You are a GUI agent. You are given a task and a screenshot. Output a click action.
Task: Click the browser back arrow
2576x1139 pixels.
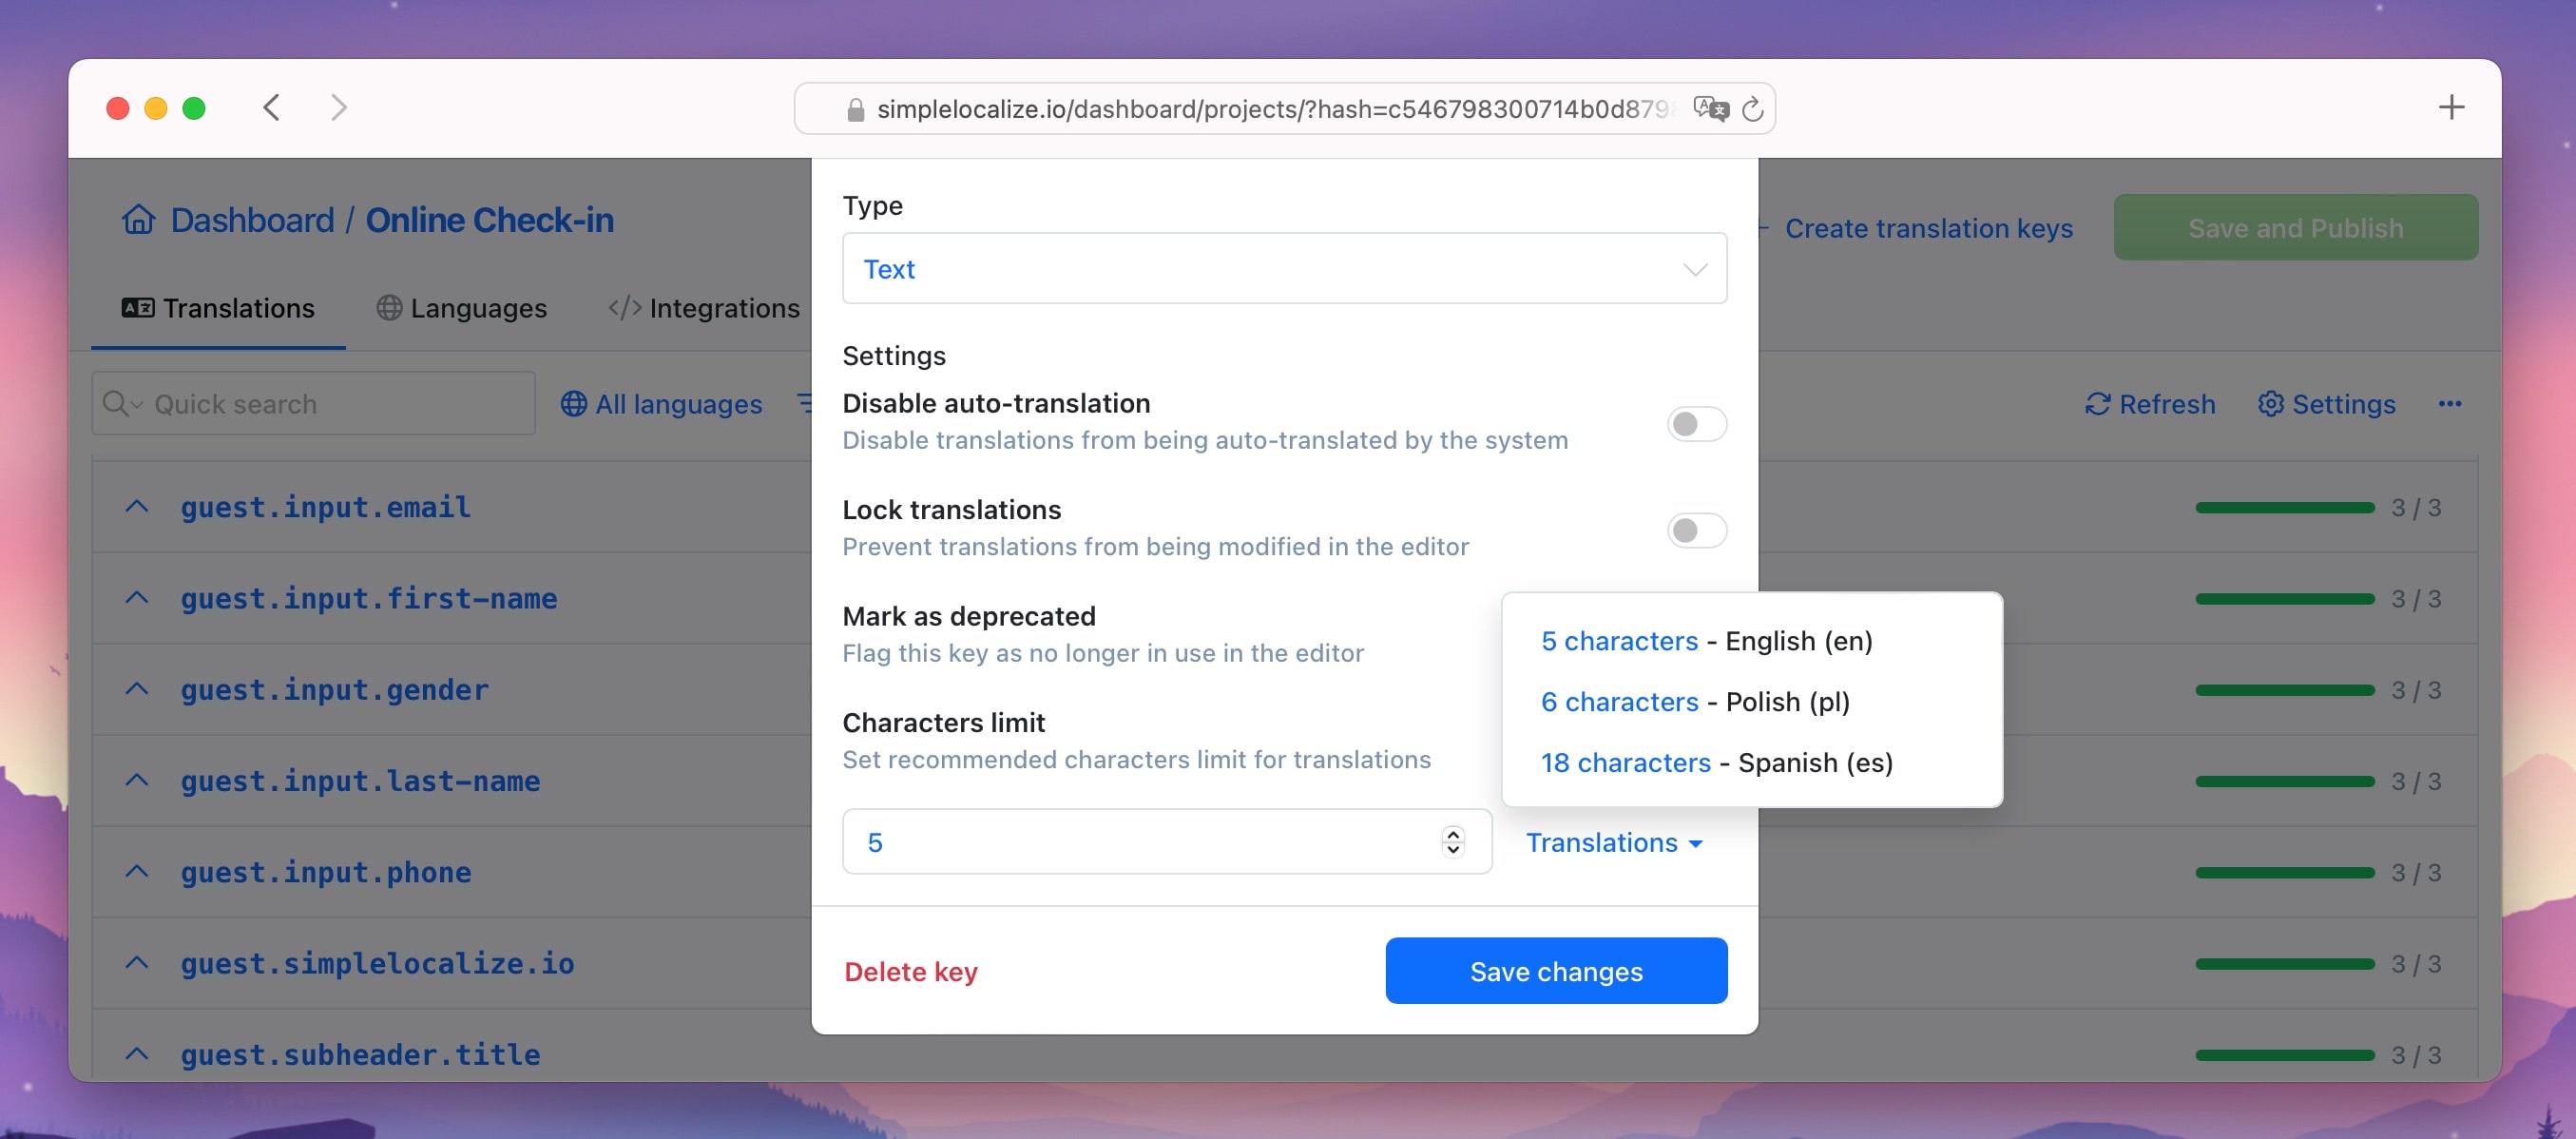coord(271,108)
